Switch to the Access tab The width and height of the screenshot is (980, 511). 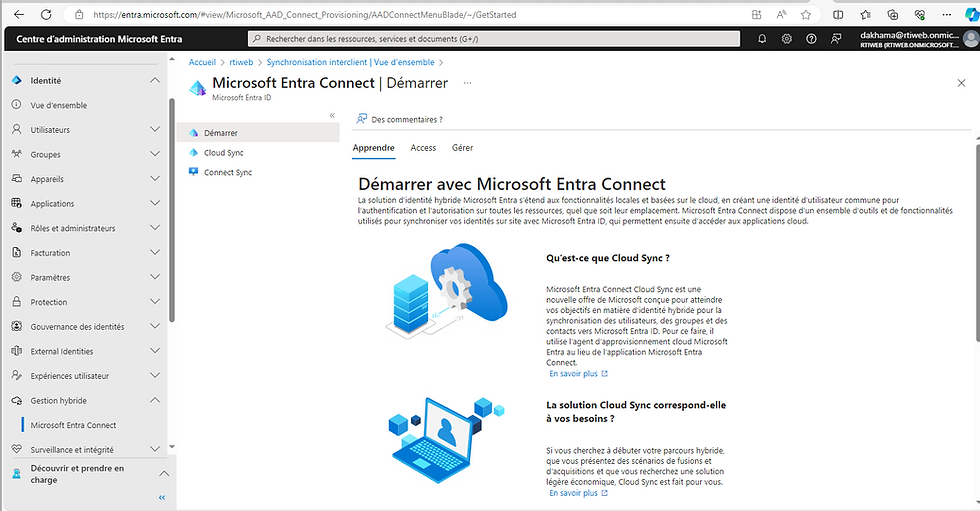[423, 148]
